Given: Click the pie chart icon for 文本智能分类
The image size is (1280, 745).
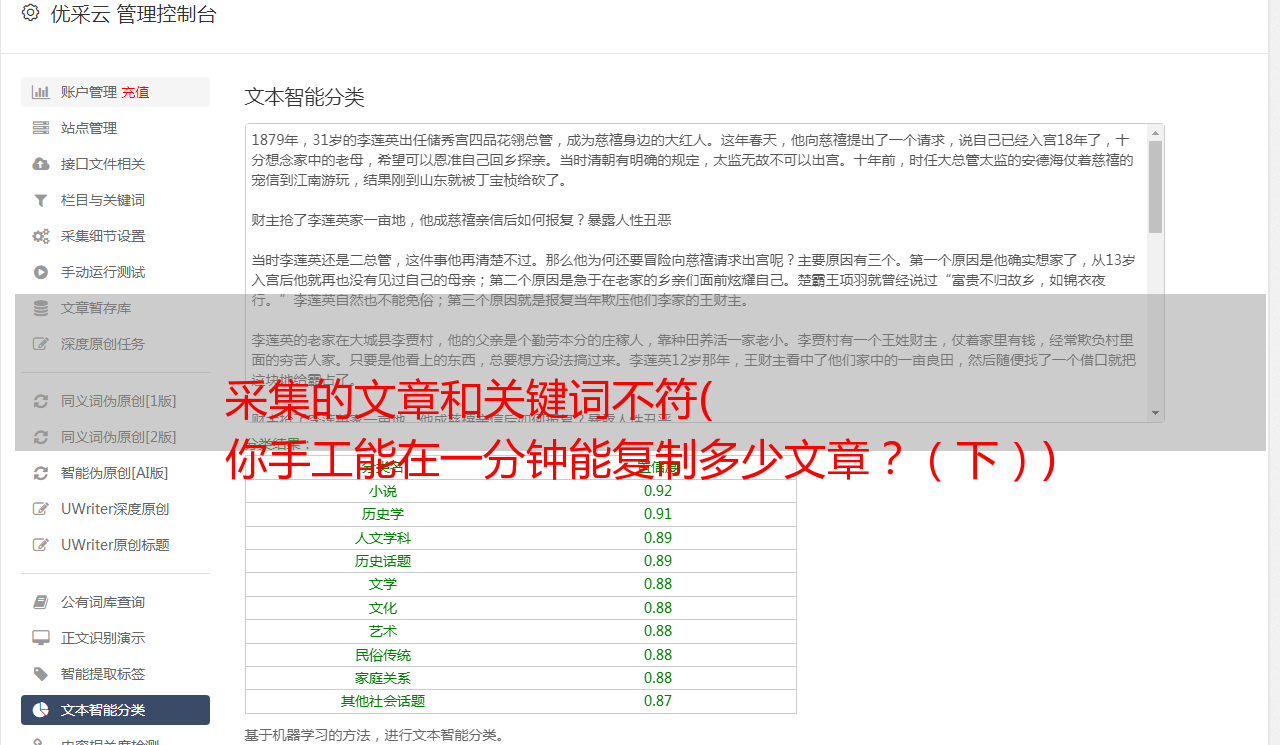Looking at the screenshot, I should [41, 710].
